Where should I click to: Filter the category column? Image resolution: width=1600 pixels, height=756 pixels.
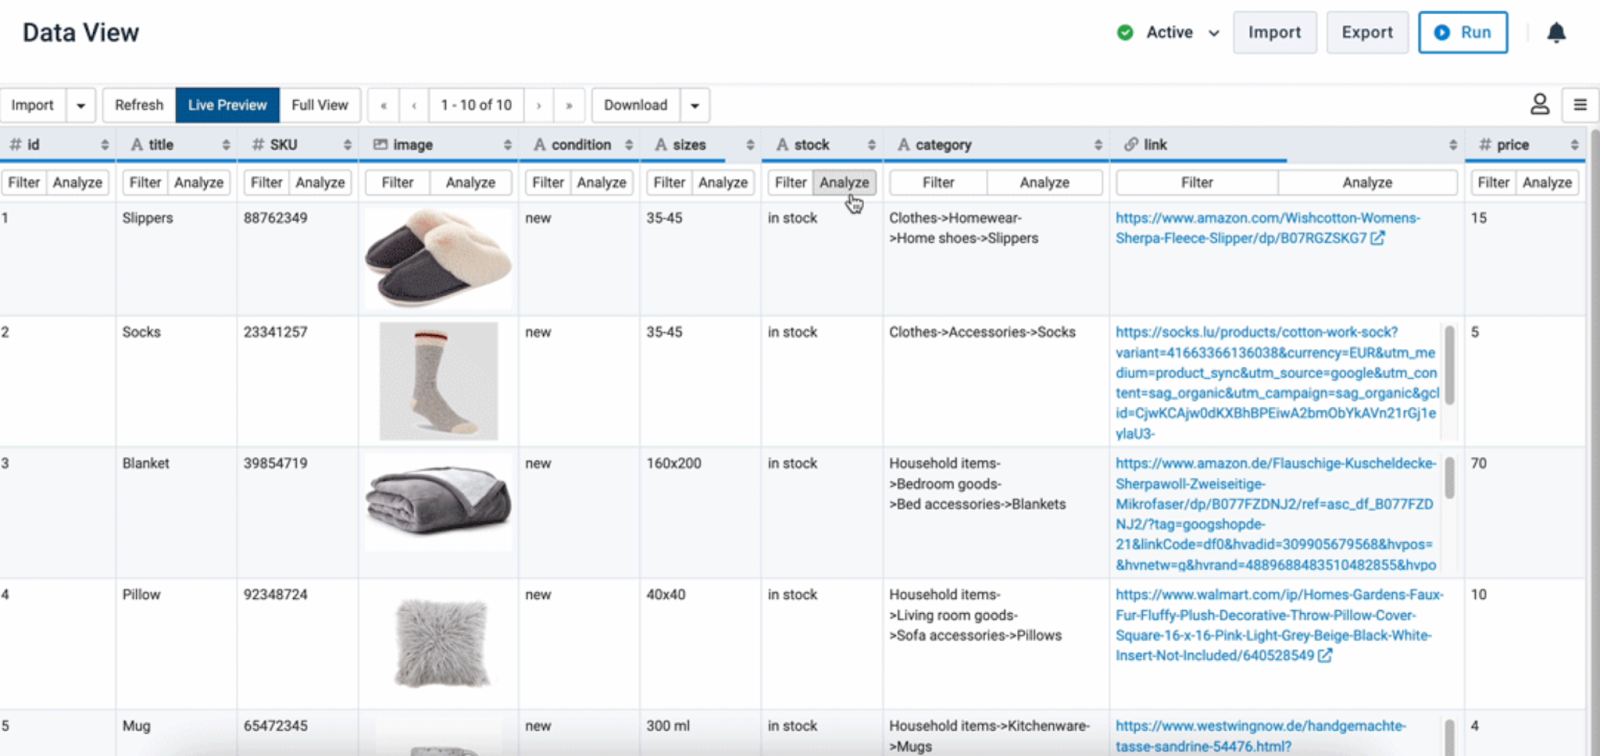(x=938, y=183)
